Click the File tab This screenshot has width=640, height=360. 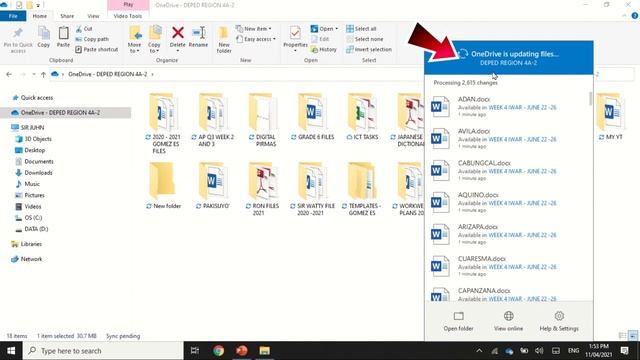point(13,16)
